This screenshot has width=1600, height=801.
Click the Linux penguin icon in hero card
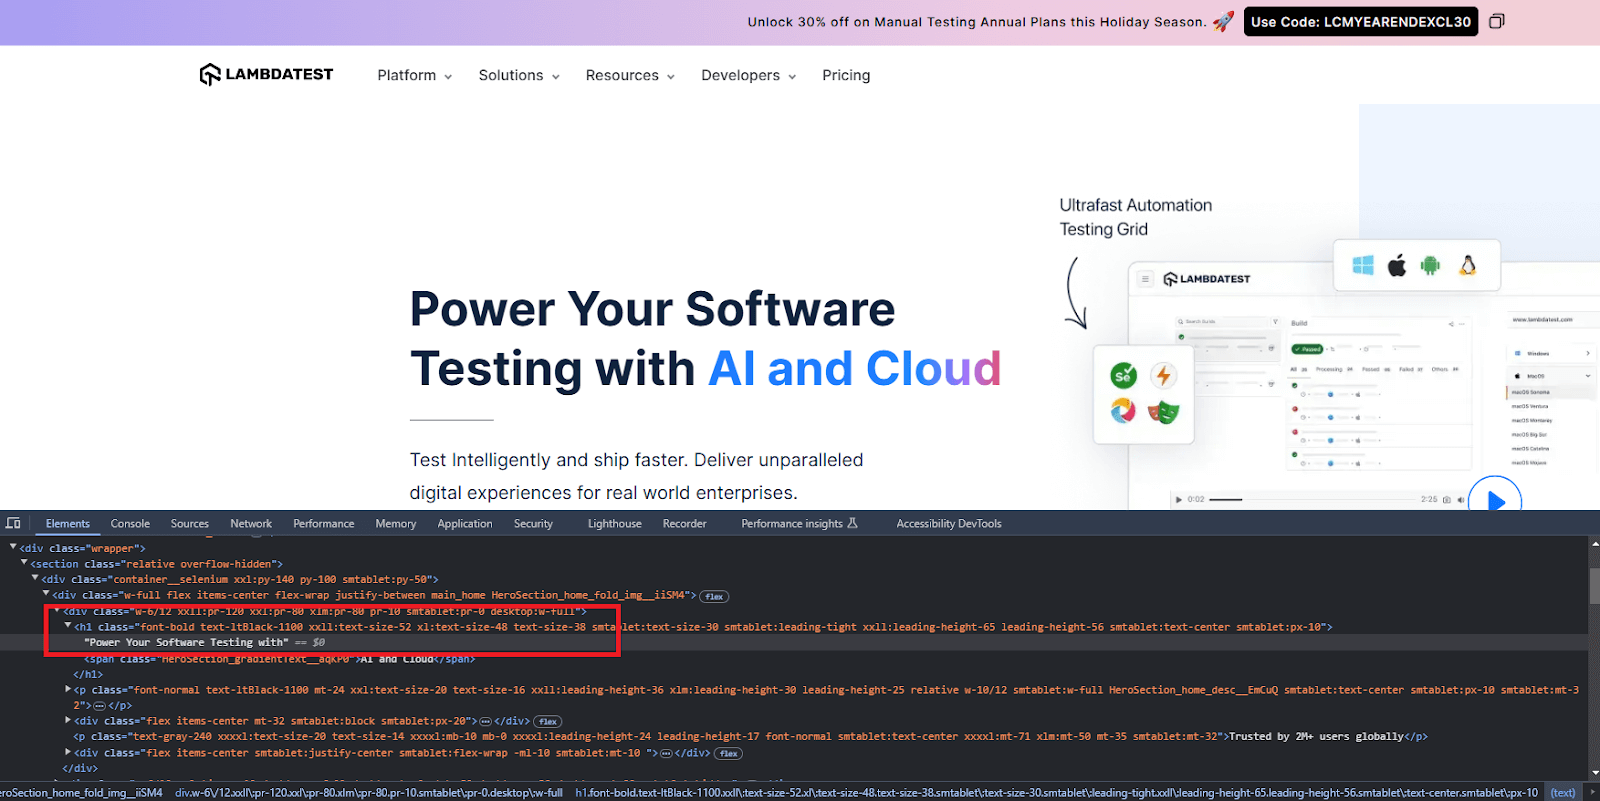(1467, 265)
